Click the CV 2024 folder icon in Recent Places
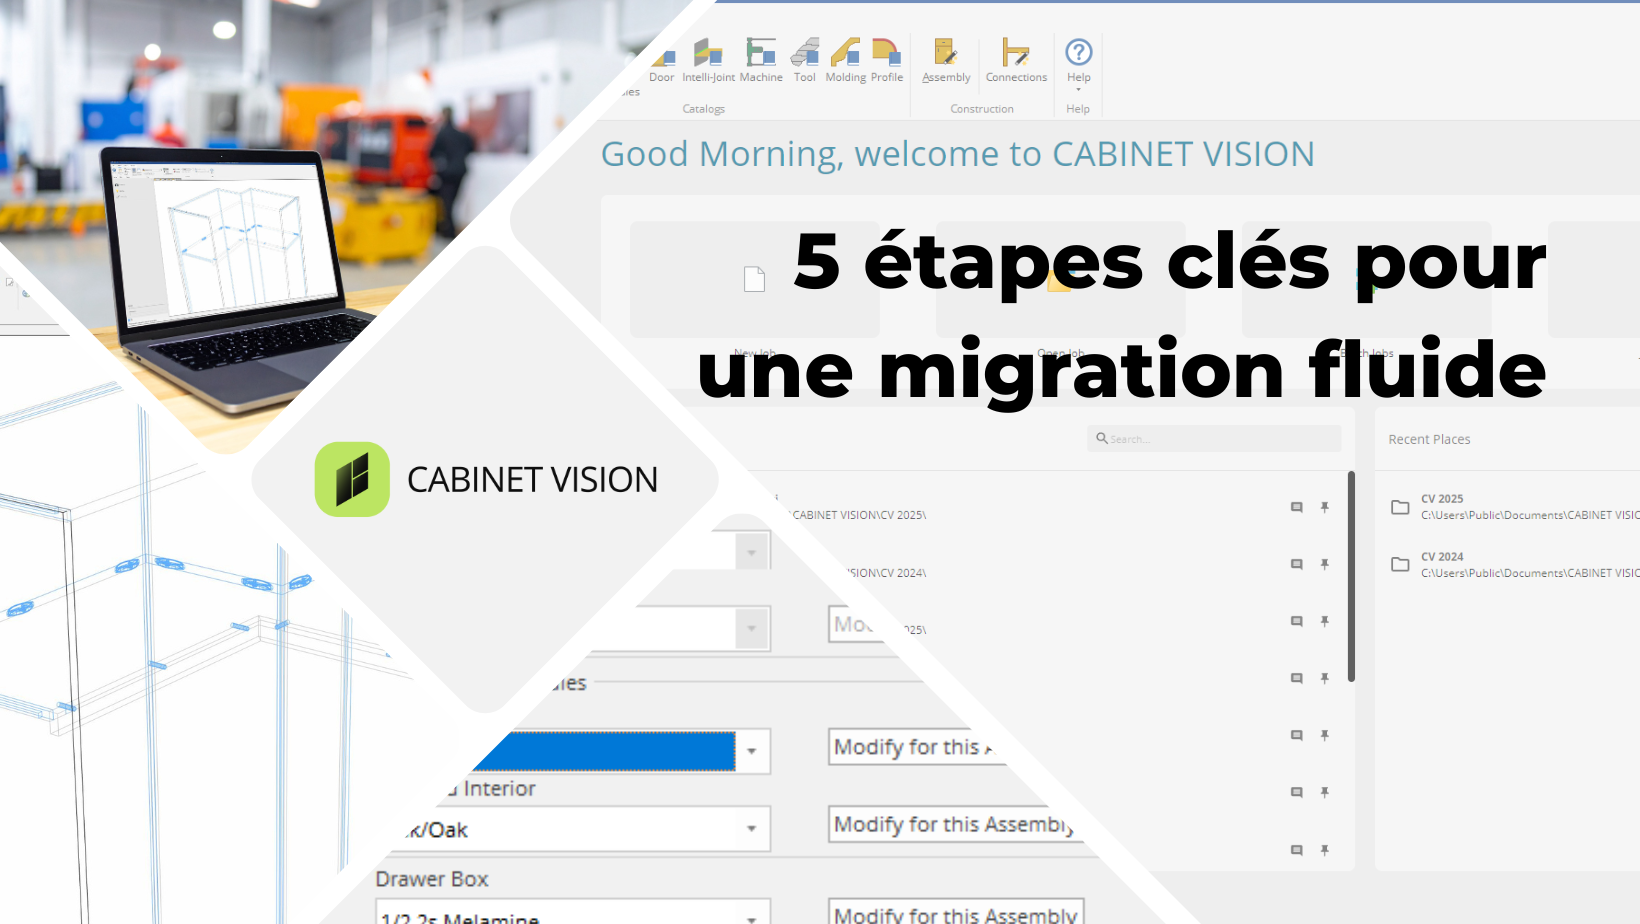1640x924 pixels. point(1401,564)
